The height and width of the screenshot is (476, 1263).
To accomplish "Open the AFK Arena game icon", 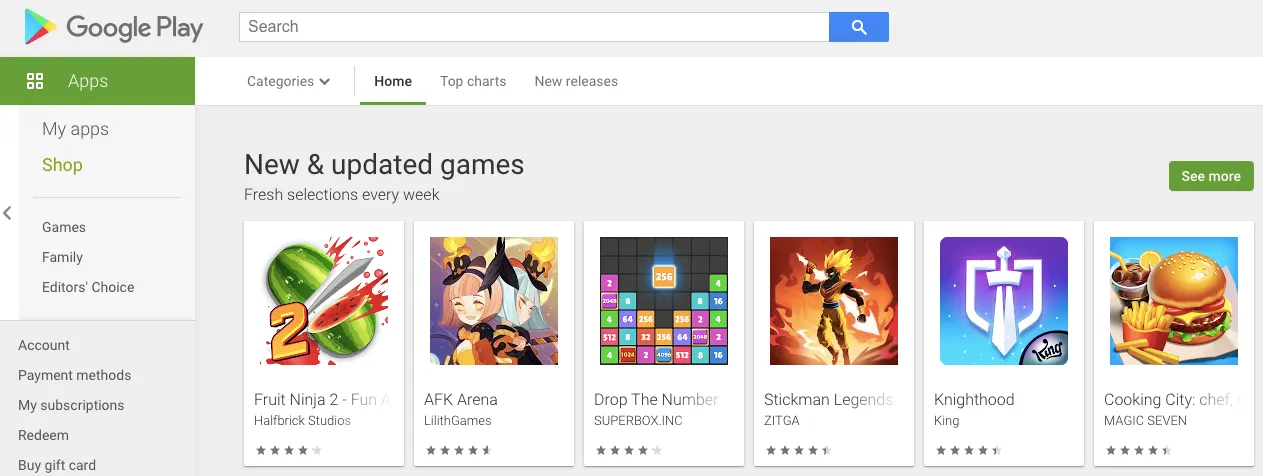I will tap(494, 301).
